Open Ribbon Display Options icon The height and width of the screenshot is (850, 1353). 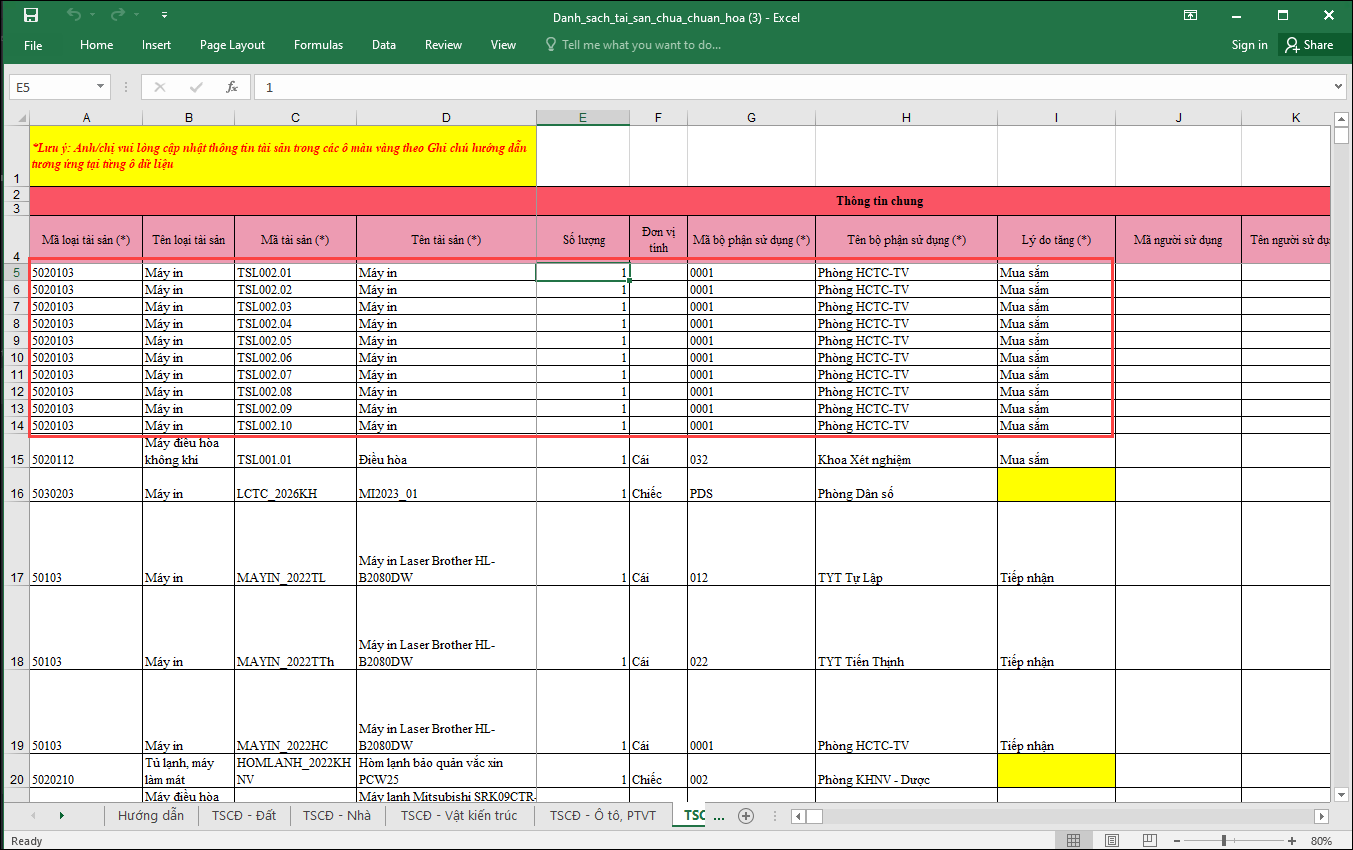pyautogui.click(x=1190, y=16)
